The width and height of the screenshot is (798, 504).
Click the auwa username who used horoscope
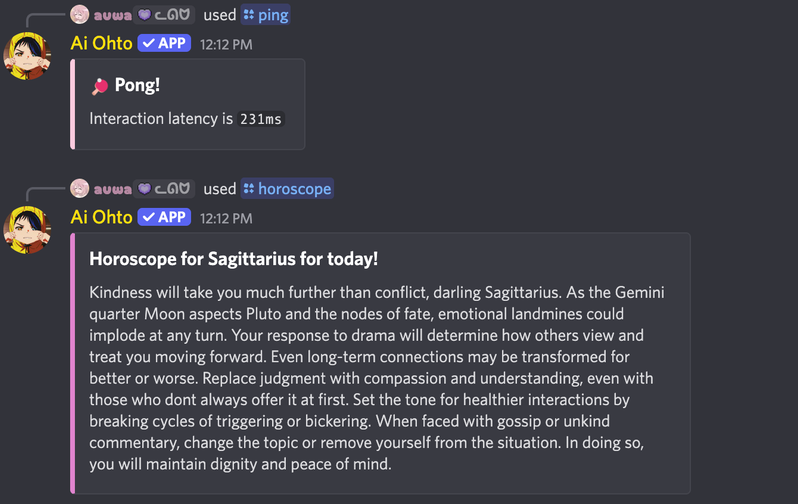(112, 188)
